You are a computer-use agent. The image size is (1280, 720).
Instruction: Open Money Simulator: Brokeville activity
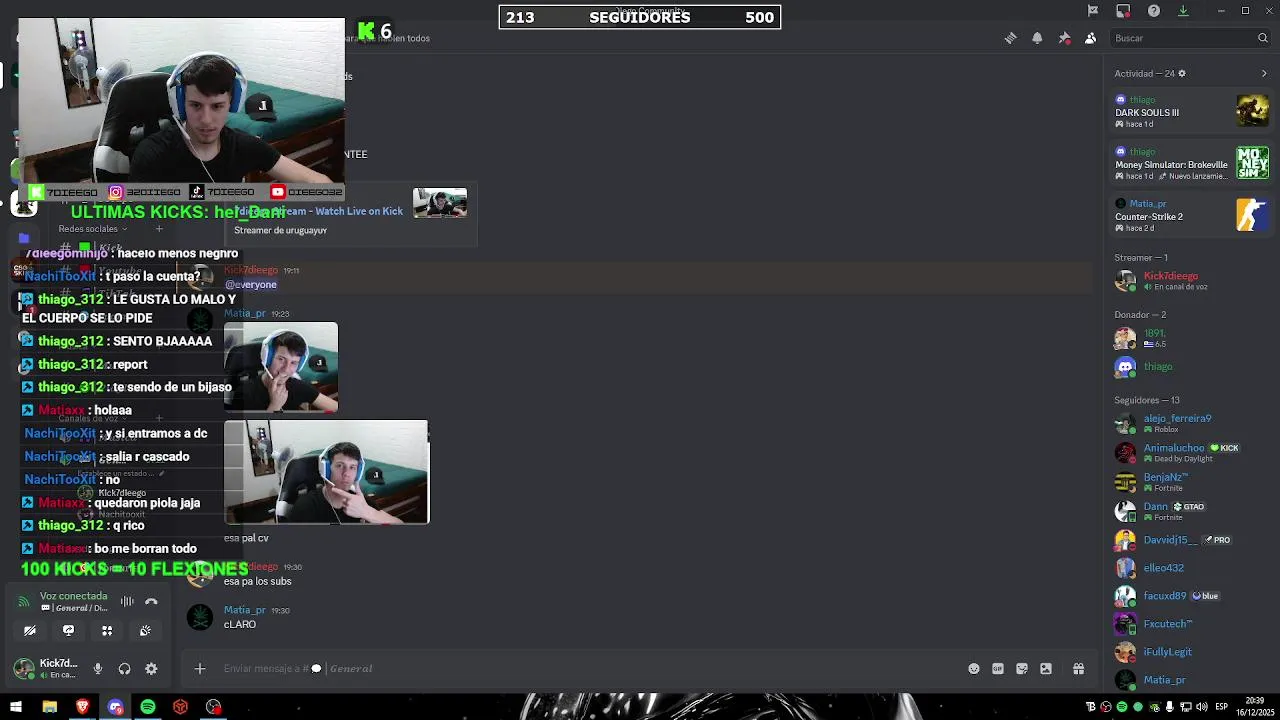pyautogui.click(x=1191, y=163)
